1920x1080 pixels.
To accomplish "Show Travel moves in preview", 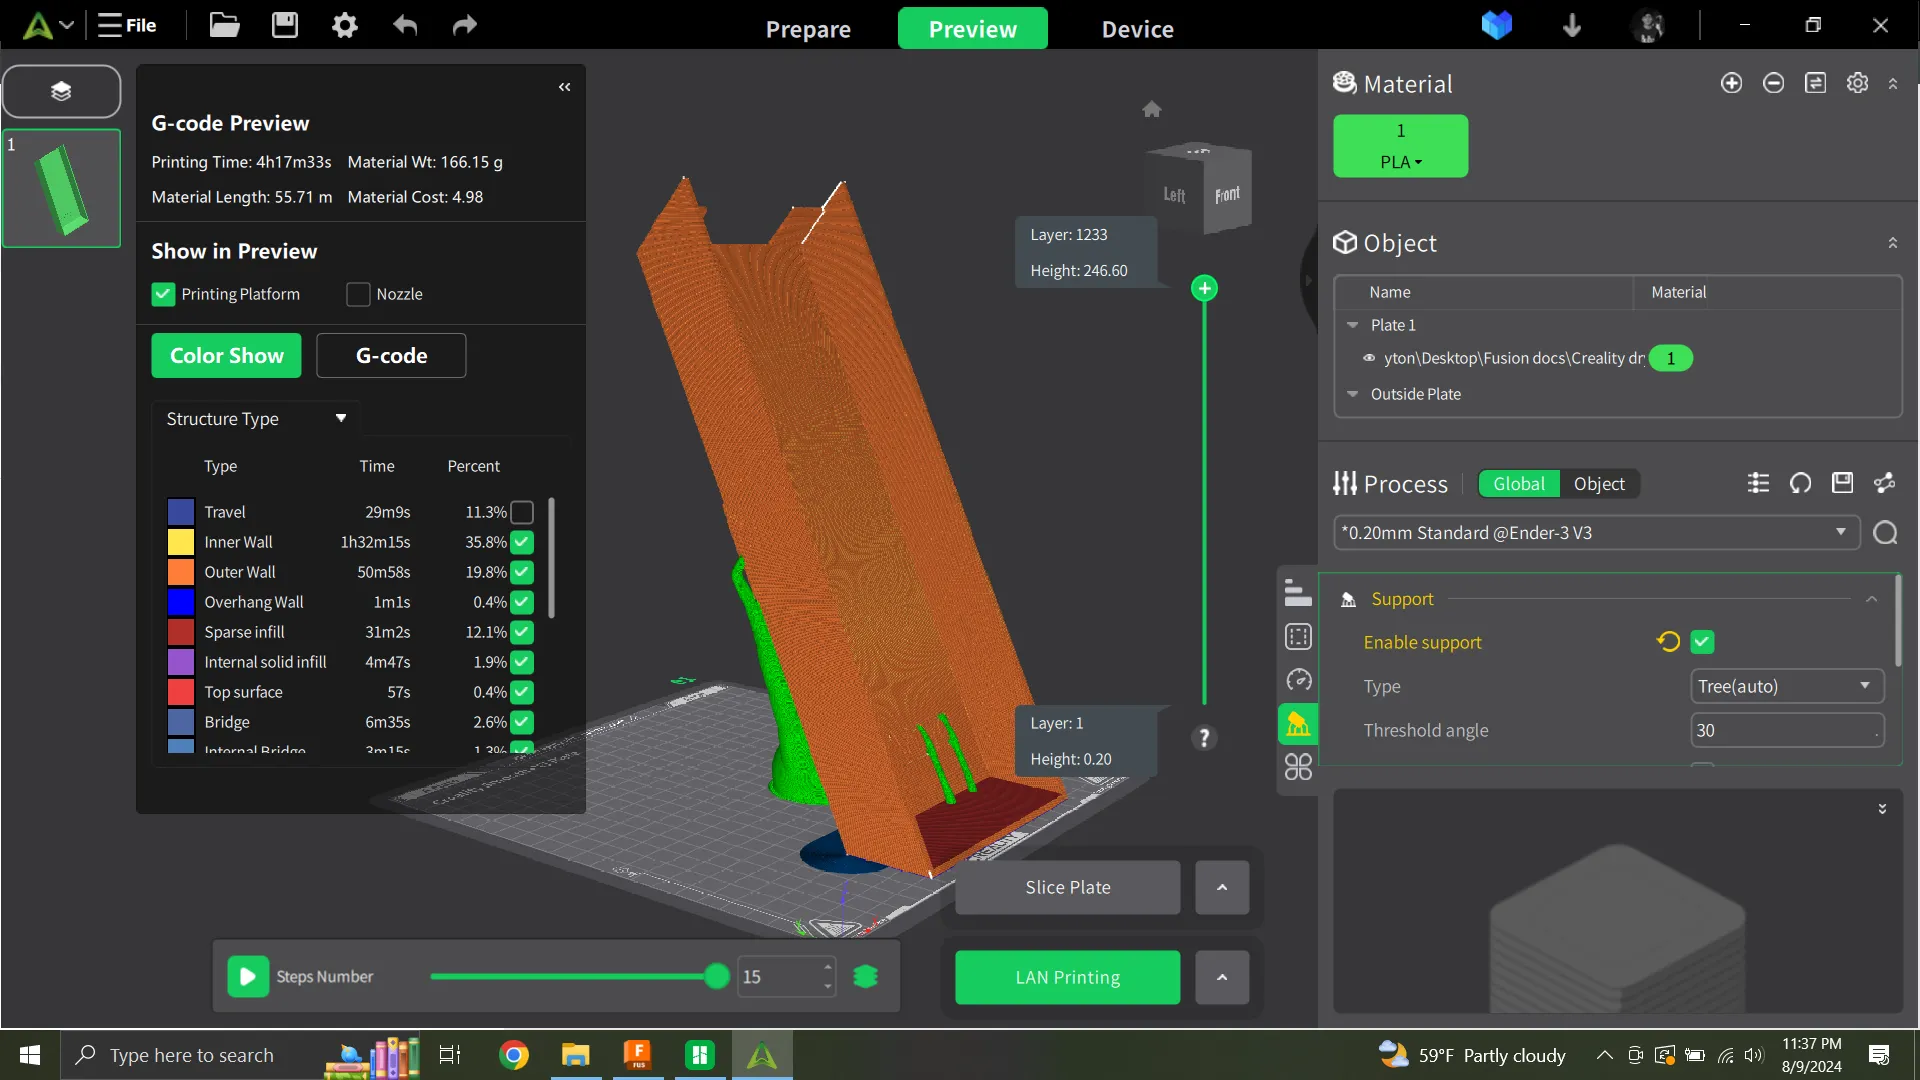I will click(522, 512).
